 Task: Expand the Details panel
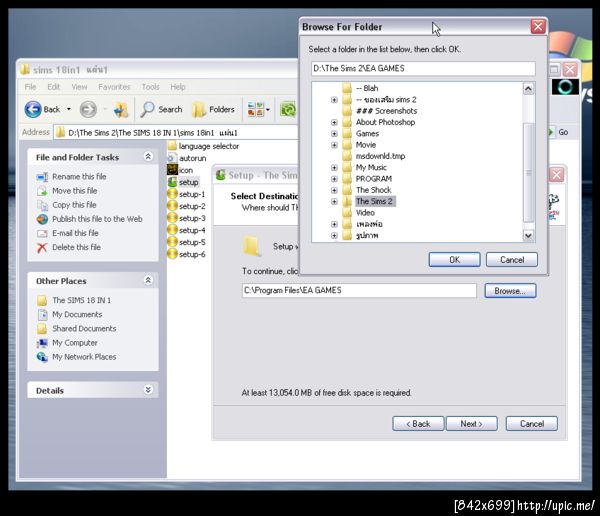click(x=148, y=390)
